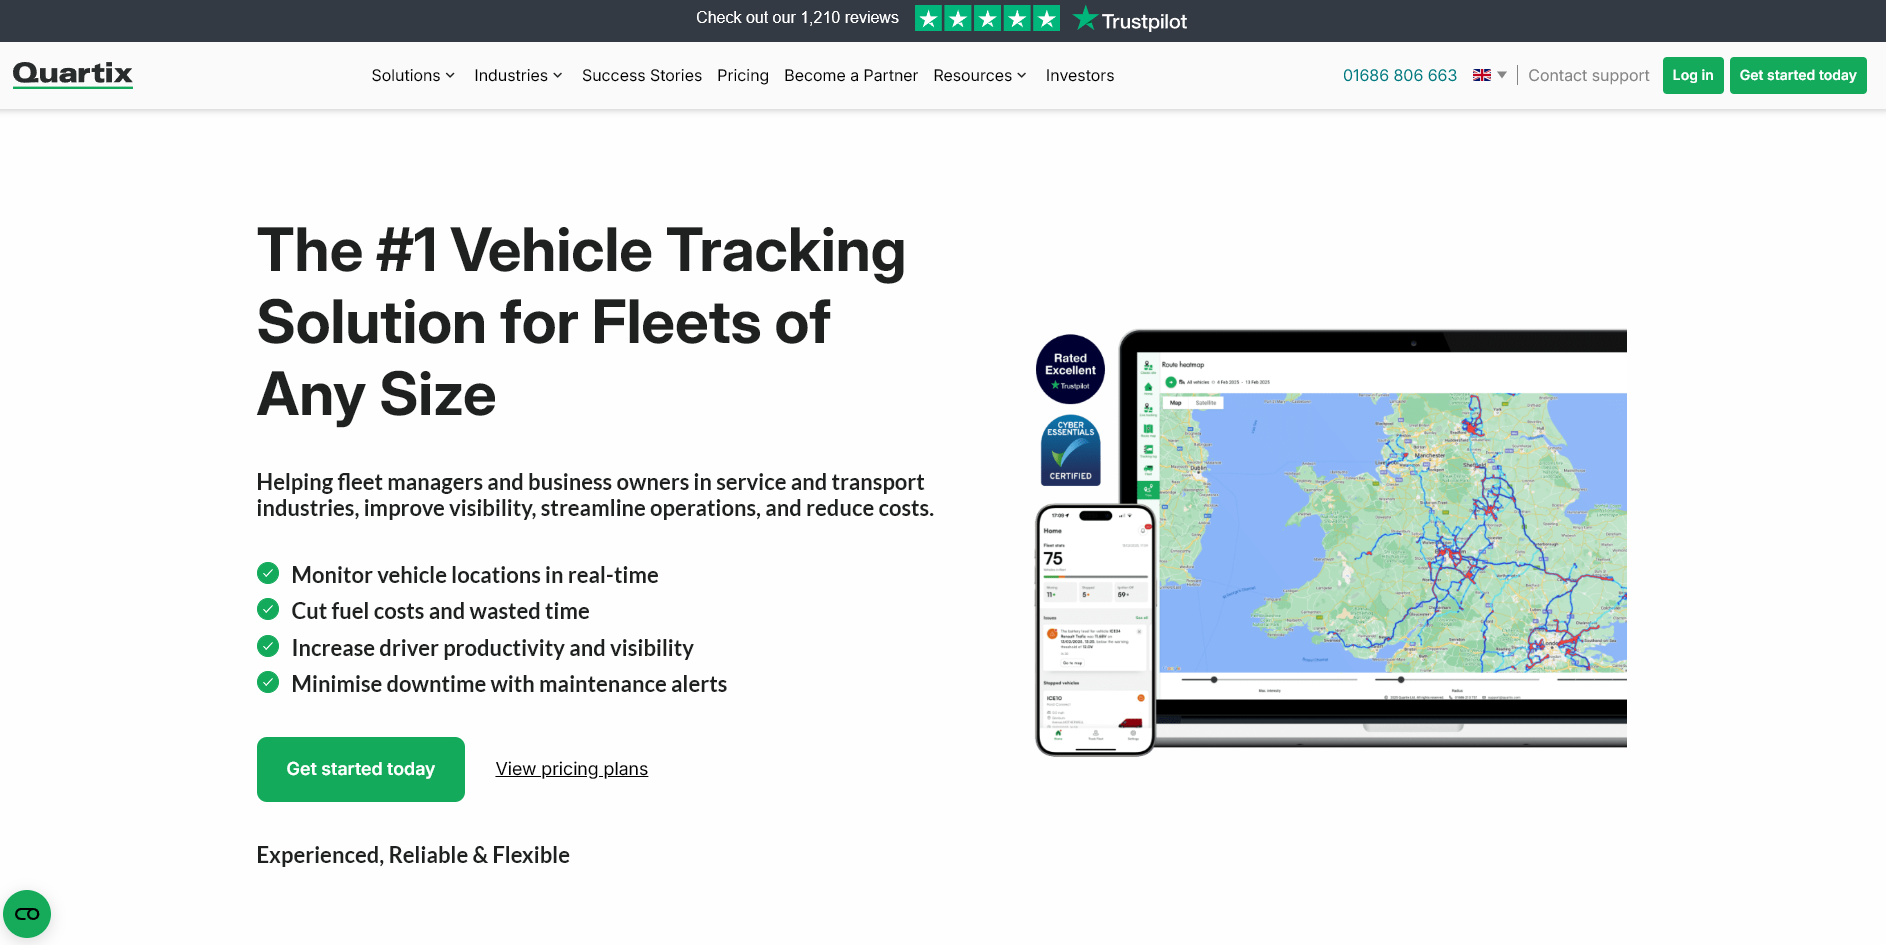Click the Contact support link
The width and height of the screenshot is (1886, 945).
click(1589, 75)
